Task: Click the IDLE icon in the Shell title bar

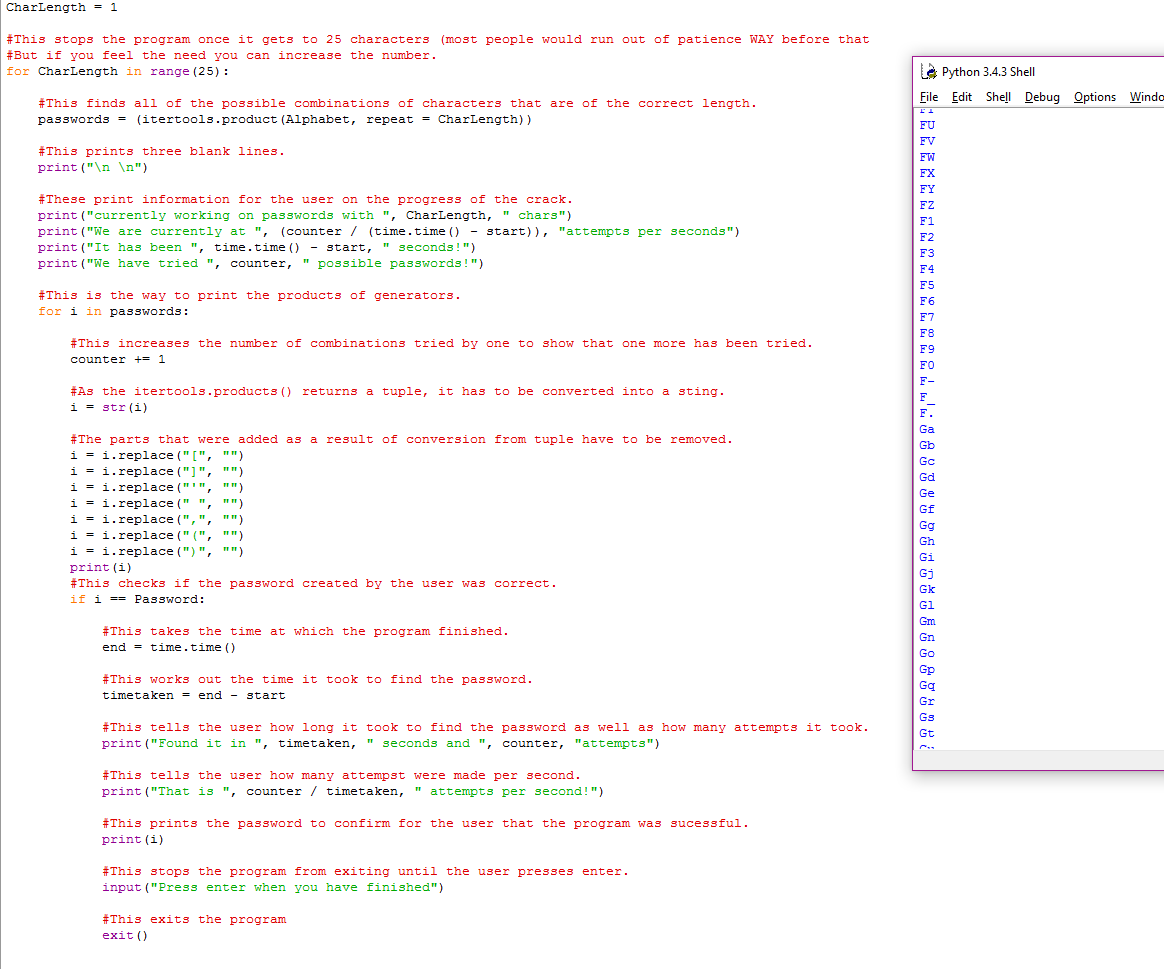Action: point(929,71)
